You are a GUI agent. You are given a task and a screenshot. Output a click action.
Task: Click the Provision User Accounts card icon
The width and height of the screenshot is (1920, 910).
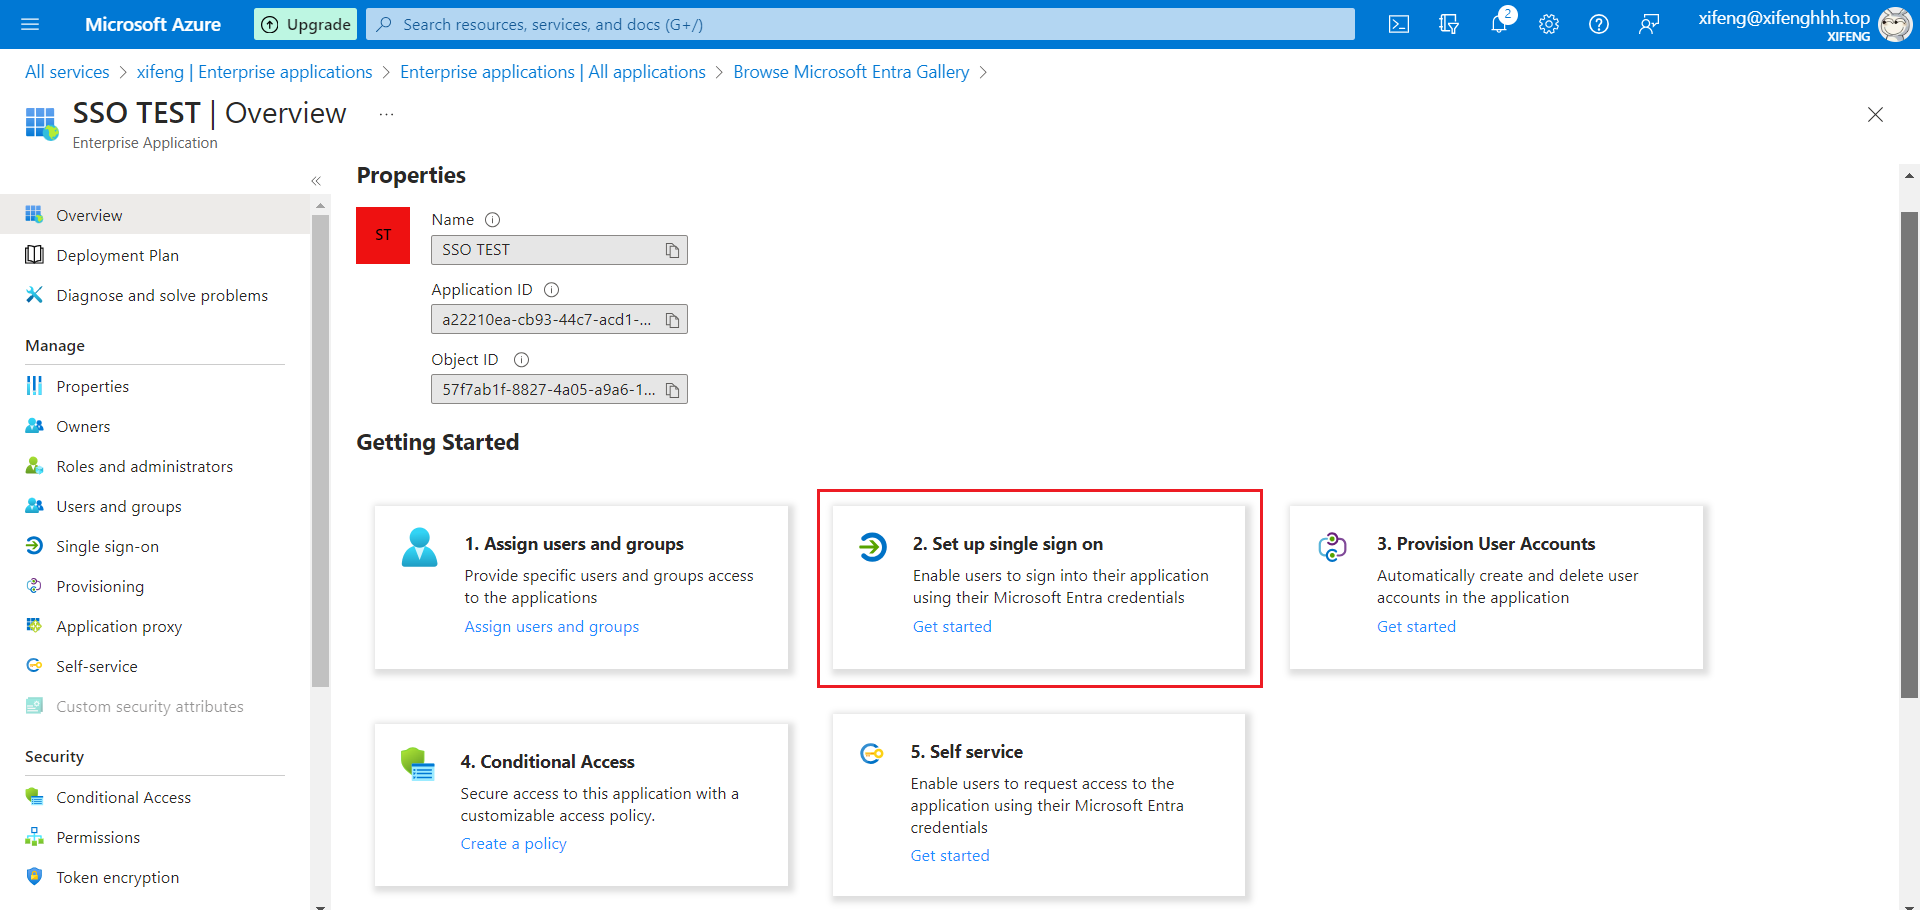pyautogui.click(x=1332, y=547)
